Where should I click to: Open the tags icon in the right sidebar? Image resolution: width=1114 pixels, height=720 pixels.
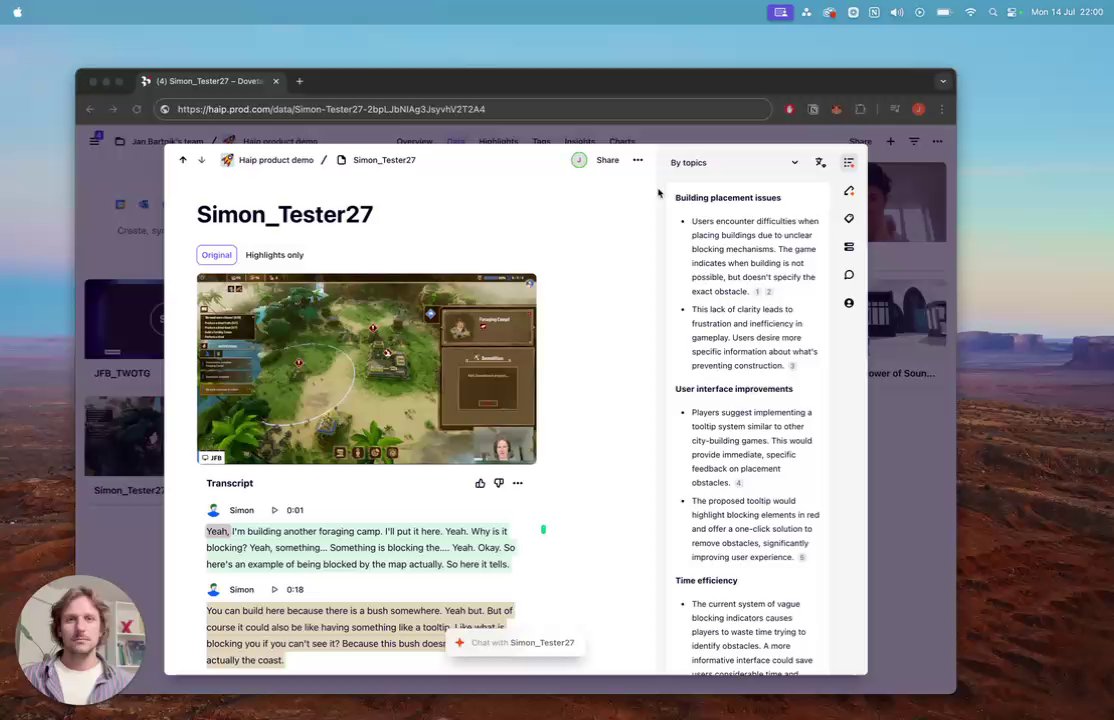(x=849, y=219)
